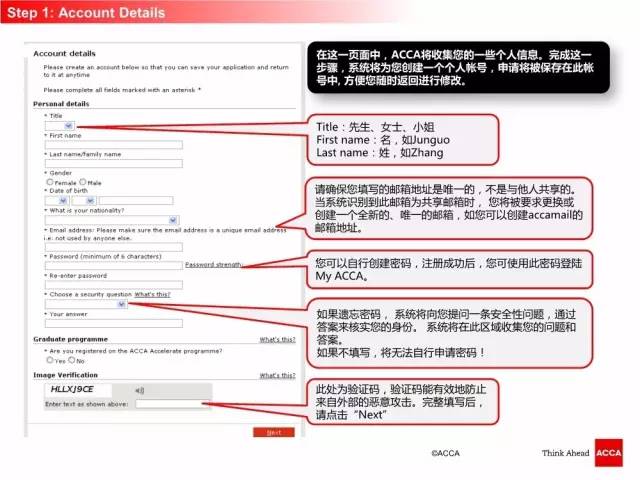Viewport: 640px width, 480px height.
Task: Open Graduate programme What's this link
Action: pos(278,340)
